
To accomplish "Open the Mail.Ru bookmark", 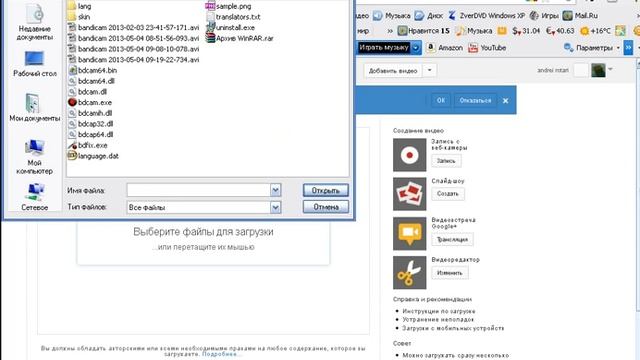I will coord(580,16).
